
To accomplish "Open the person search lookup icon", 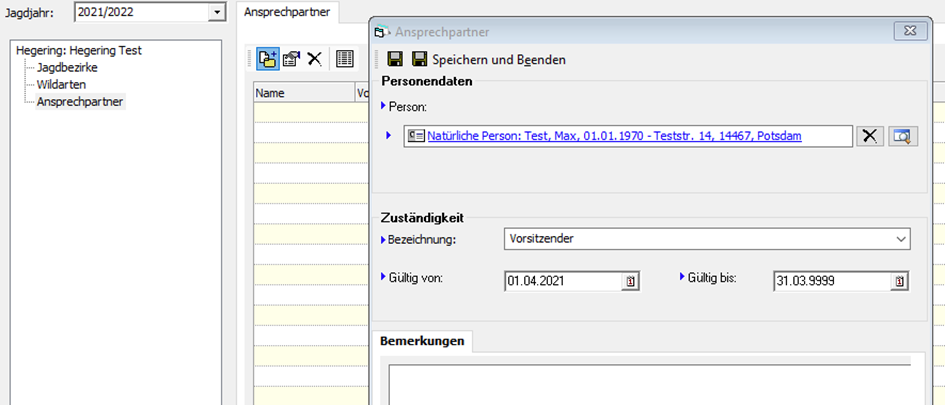I will 902,136.
